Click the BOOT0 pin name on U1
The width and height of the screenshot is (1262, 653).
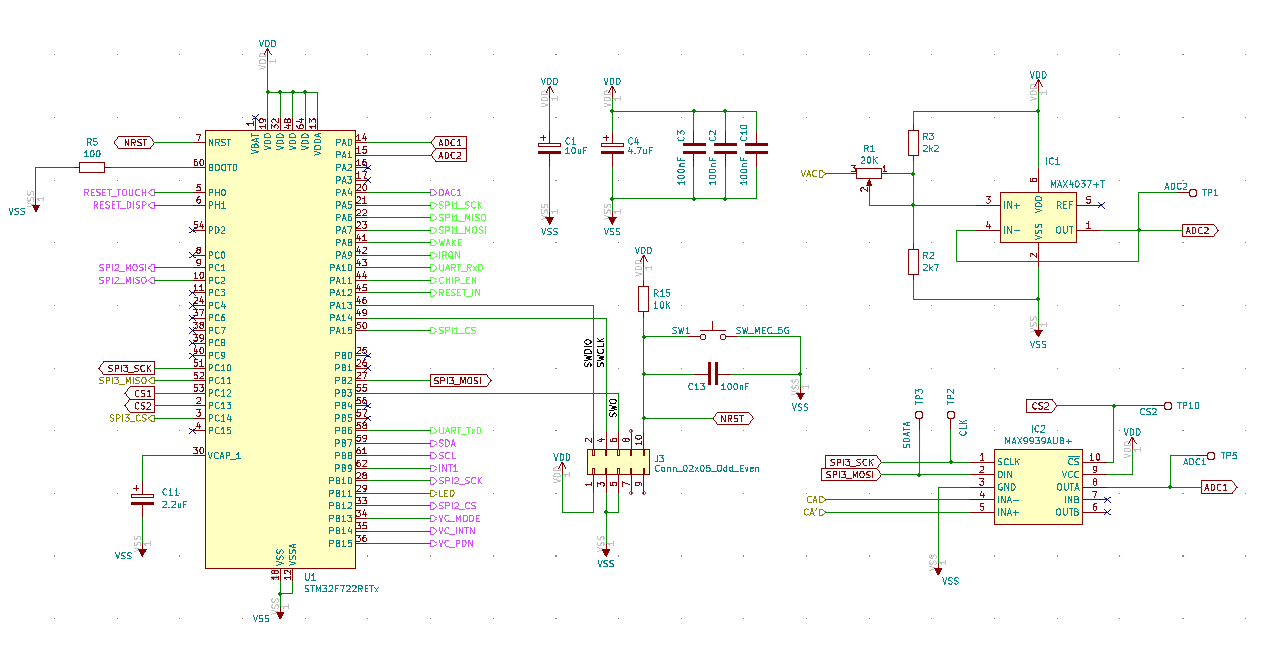(x=224, y=167)
